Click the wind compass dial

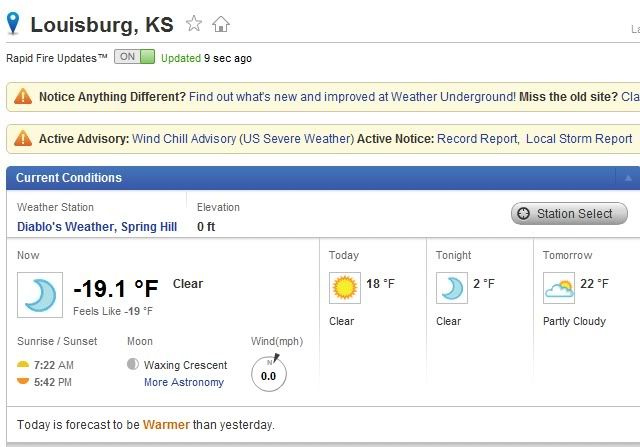269,373
